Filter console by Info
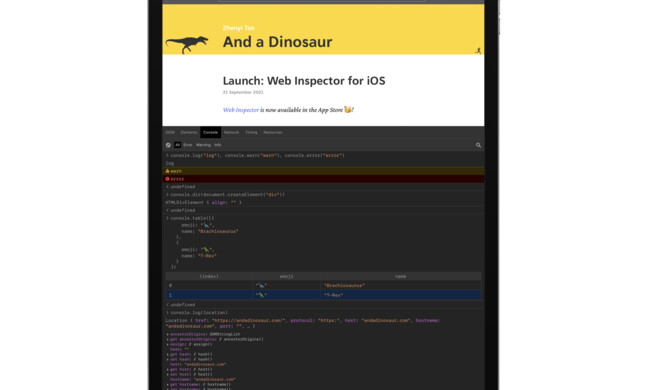The height and width of the screenshot is (390, 660). point(218,145)
